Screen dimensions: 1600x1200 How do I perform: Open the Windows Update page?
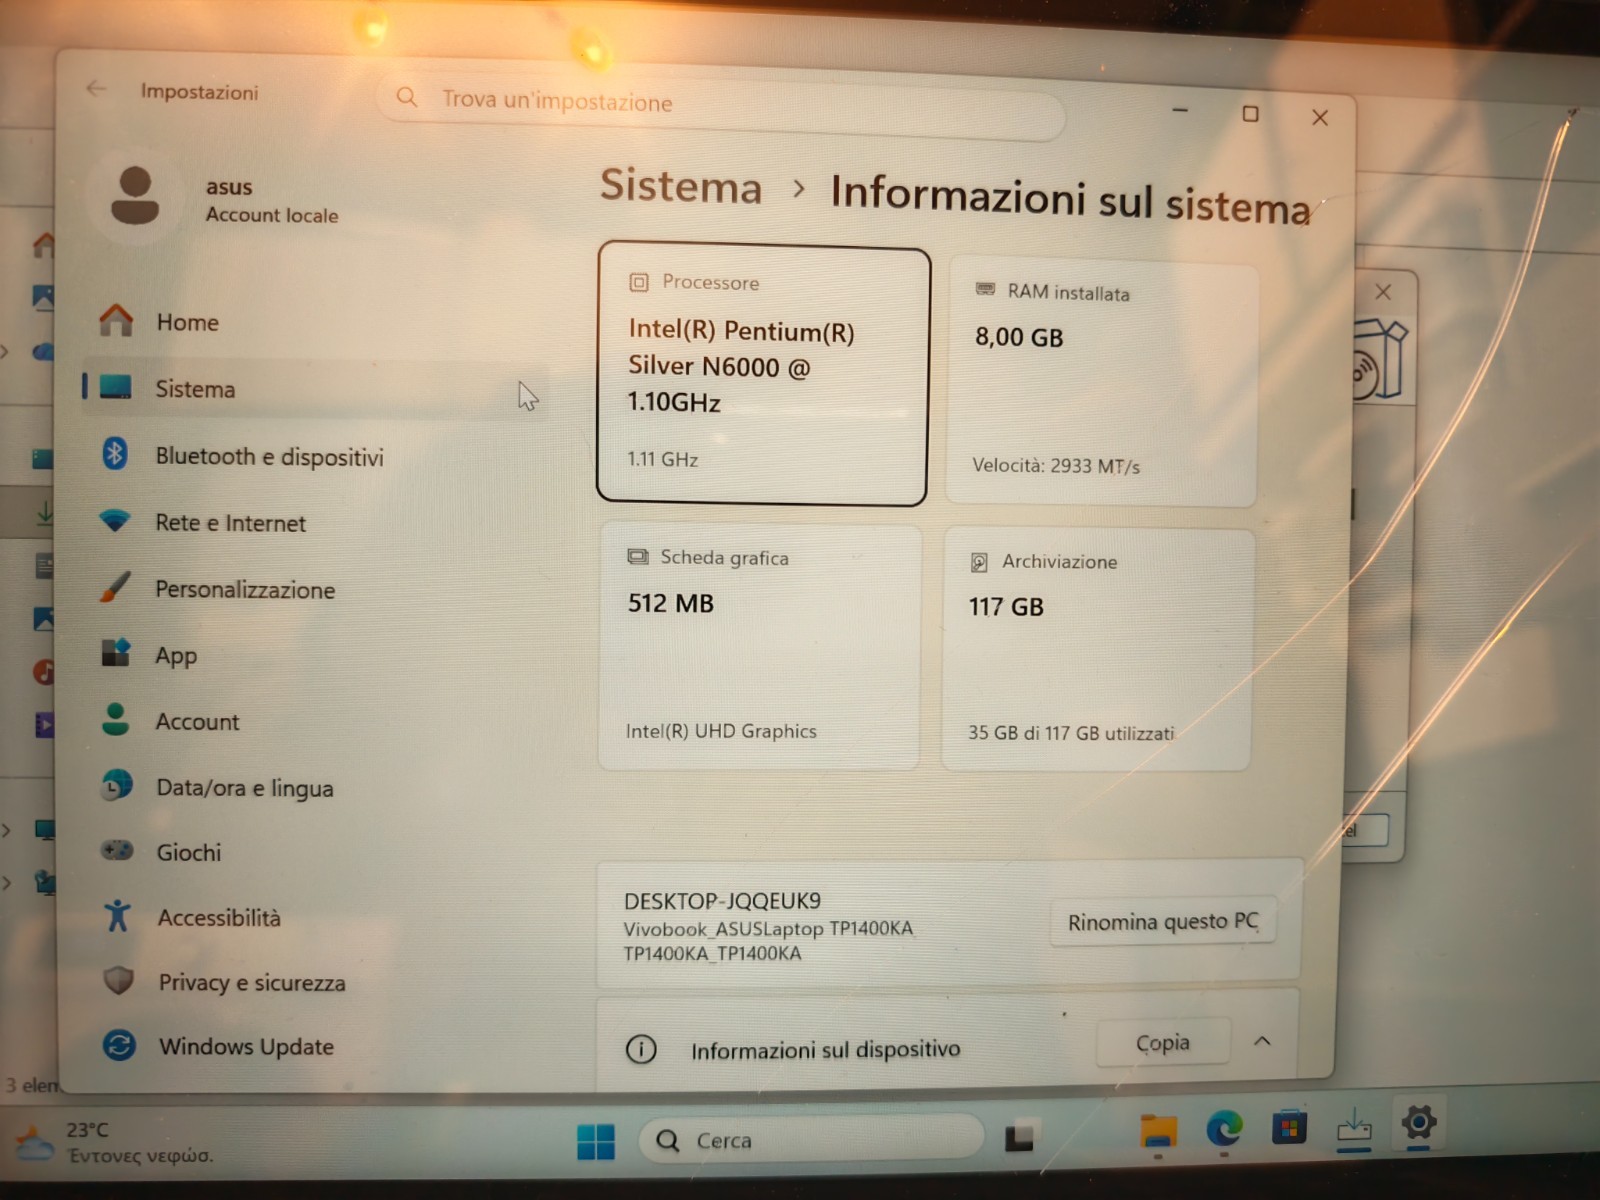[315, 1046]
